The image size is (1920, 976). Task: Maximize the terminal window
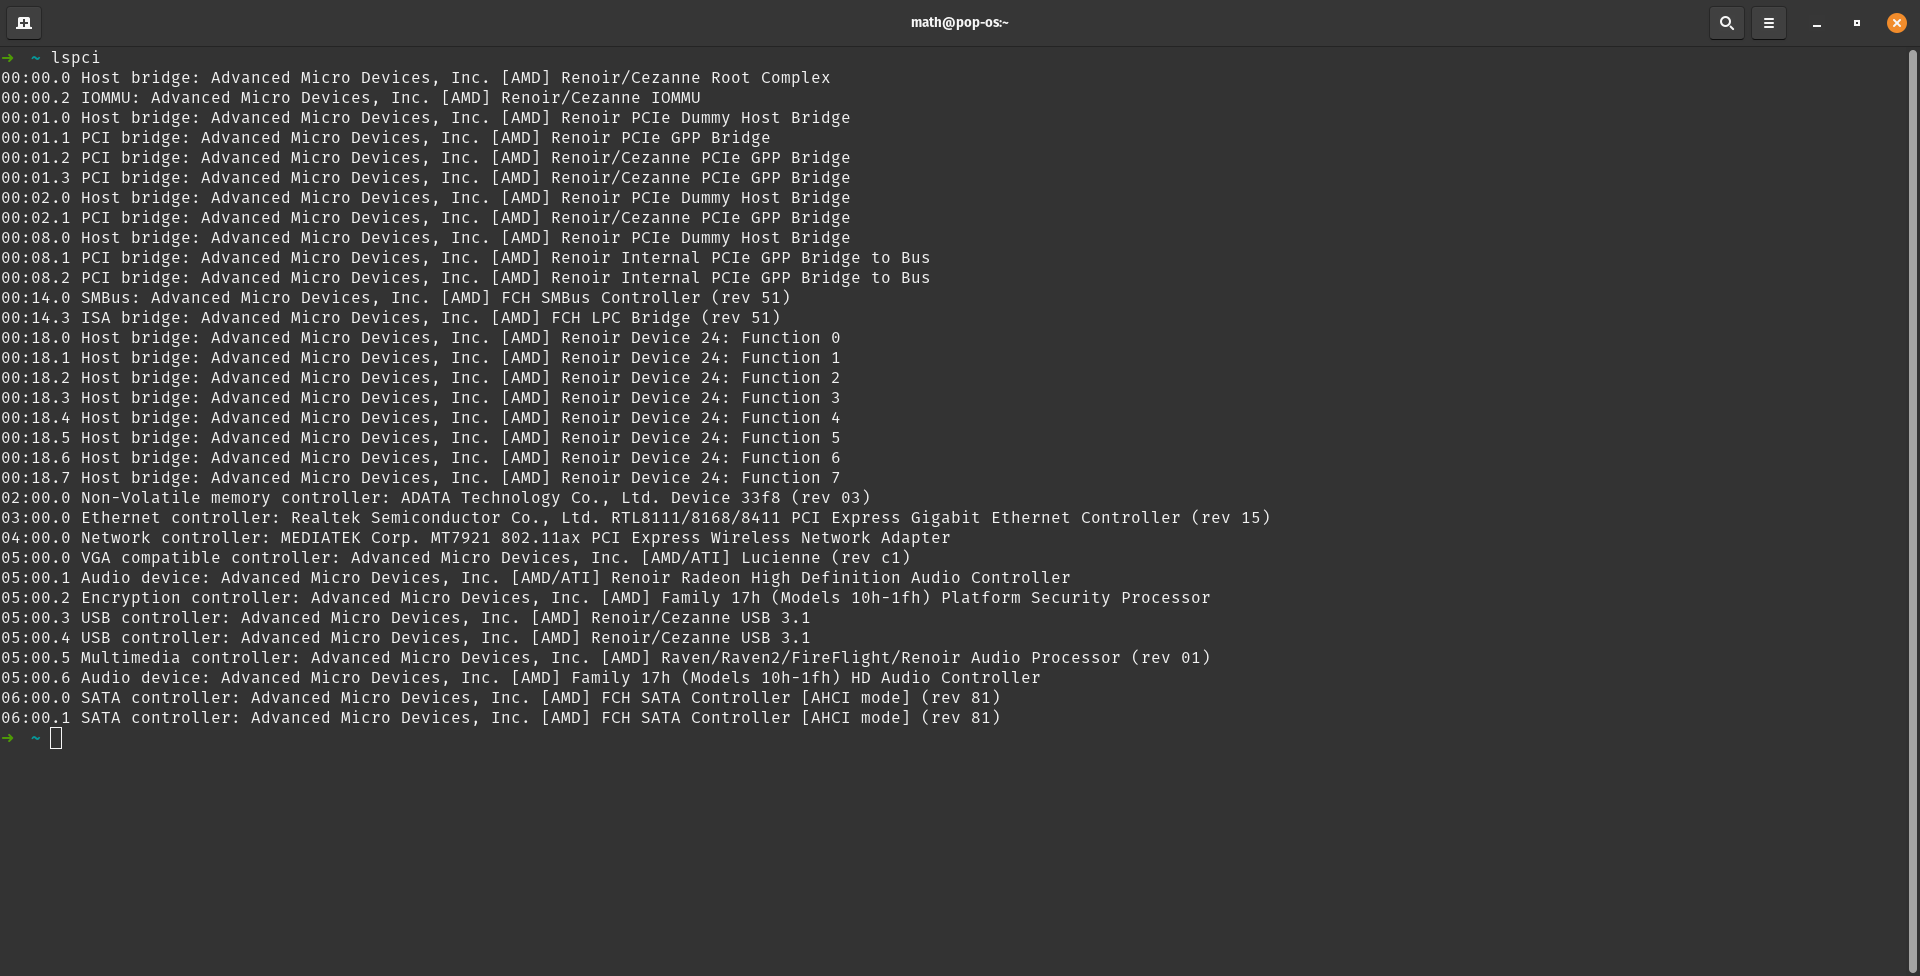point(1856,22)
